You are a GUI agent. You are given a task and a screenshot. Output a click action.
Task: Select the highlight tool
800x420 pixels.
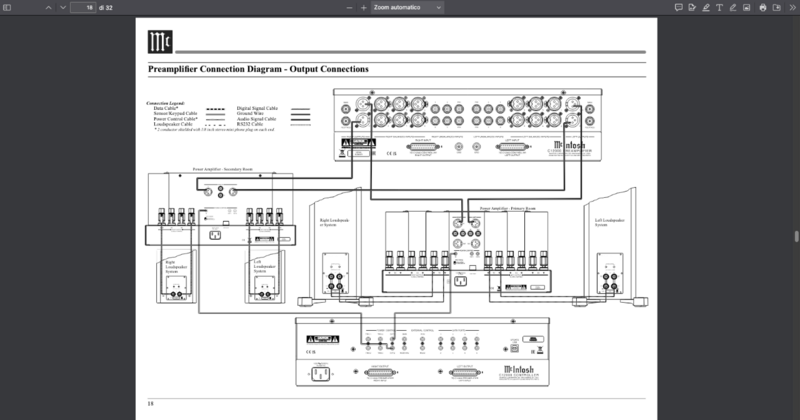click(706, 8)
